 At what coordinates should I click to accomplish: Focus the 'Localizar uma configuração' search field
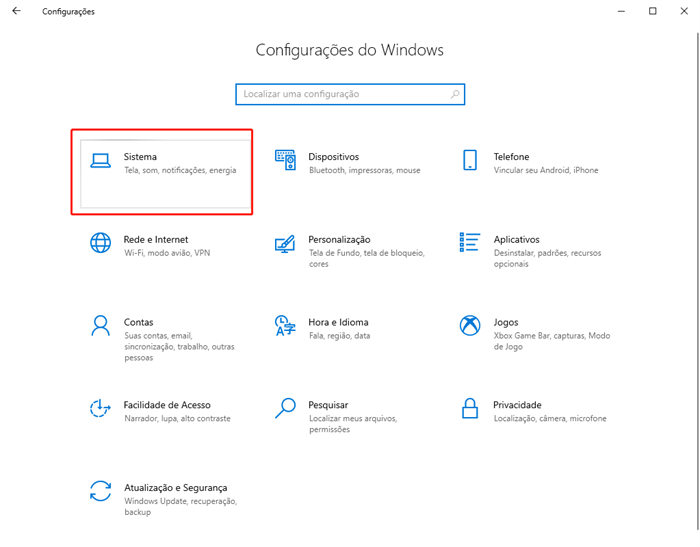pos(340,94)
